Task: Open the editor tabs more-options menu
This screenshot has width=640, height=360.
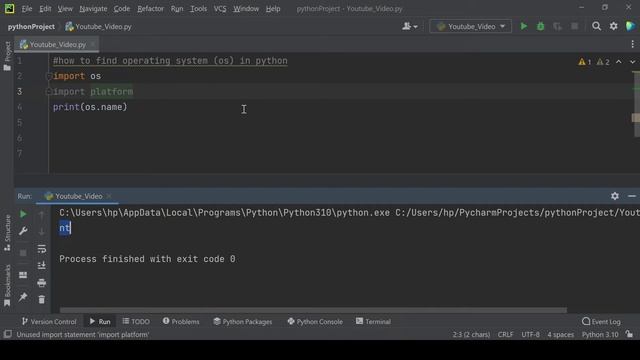Action: coord(632,44)
